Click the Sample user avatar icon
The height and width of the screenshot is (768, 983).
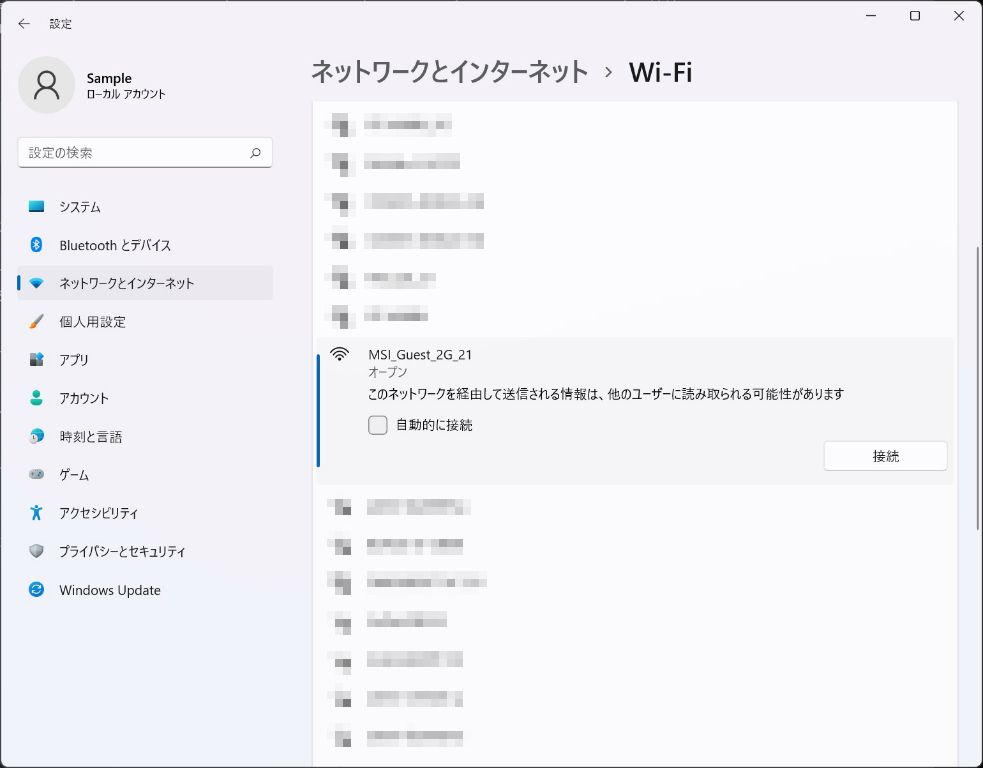[x=46, y=85]
